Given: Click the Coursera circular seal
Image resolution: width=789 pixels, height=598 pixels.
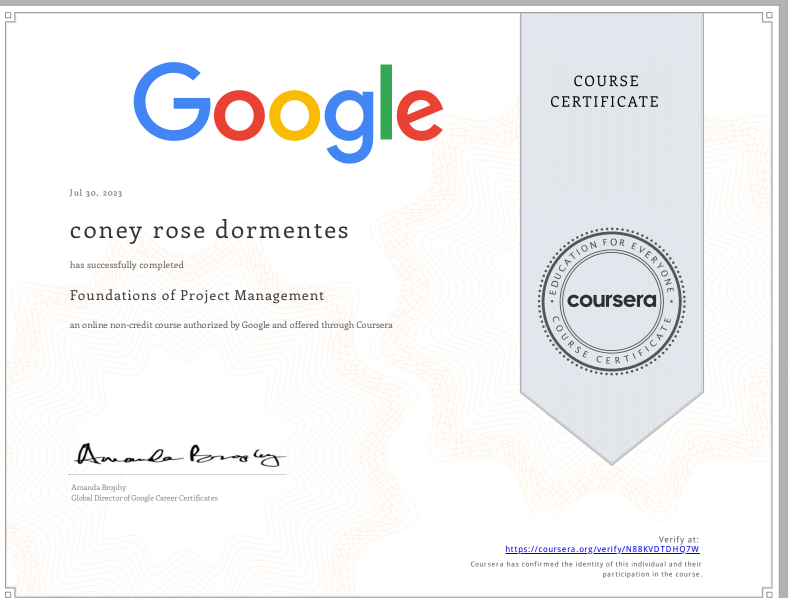Looking at the screenshot, I should tap(612, 299).
